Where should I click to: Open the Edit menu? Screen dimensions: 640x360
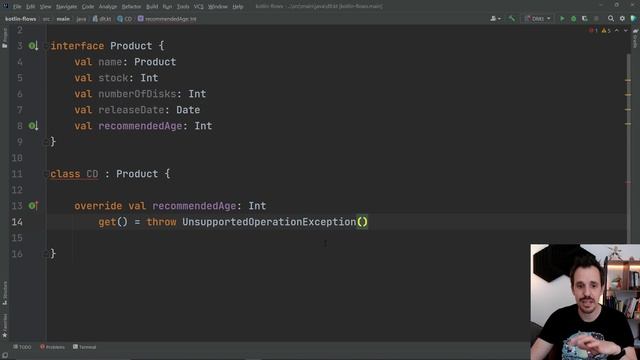pyautogui.click(x=31, y=7)
